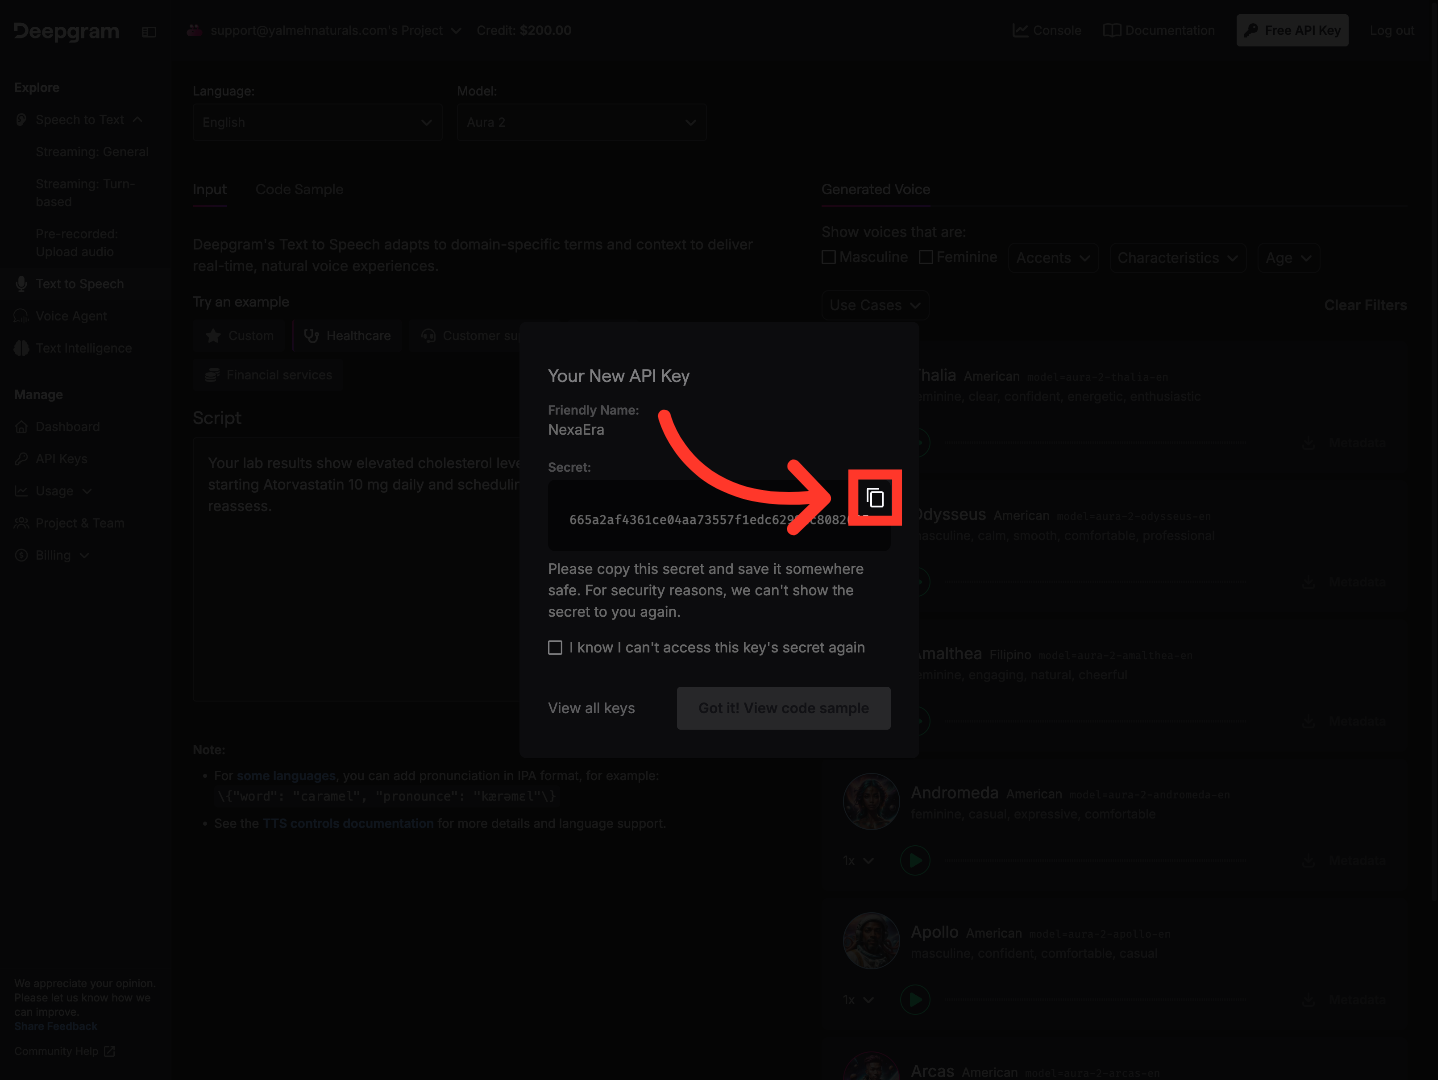Click the Secret key text field
1438x1080 pixels.
[719, 515]
